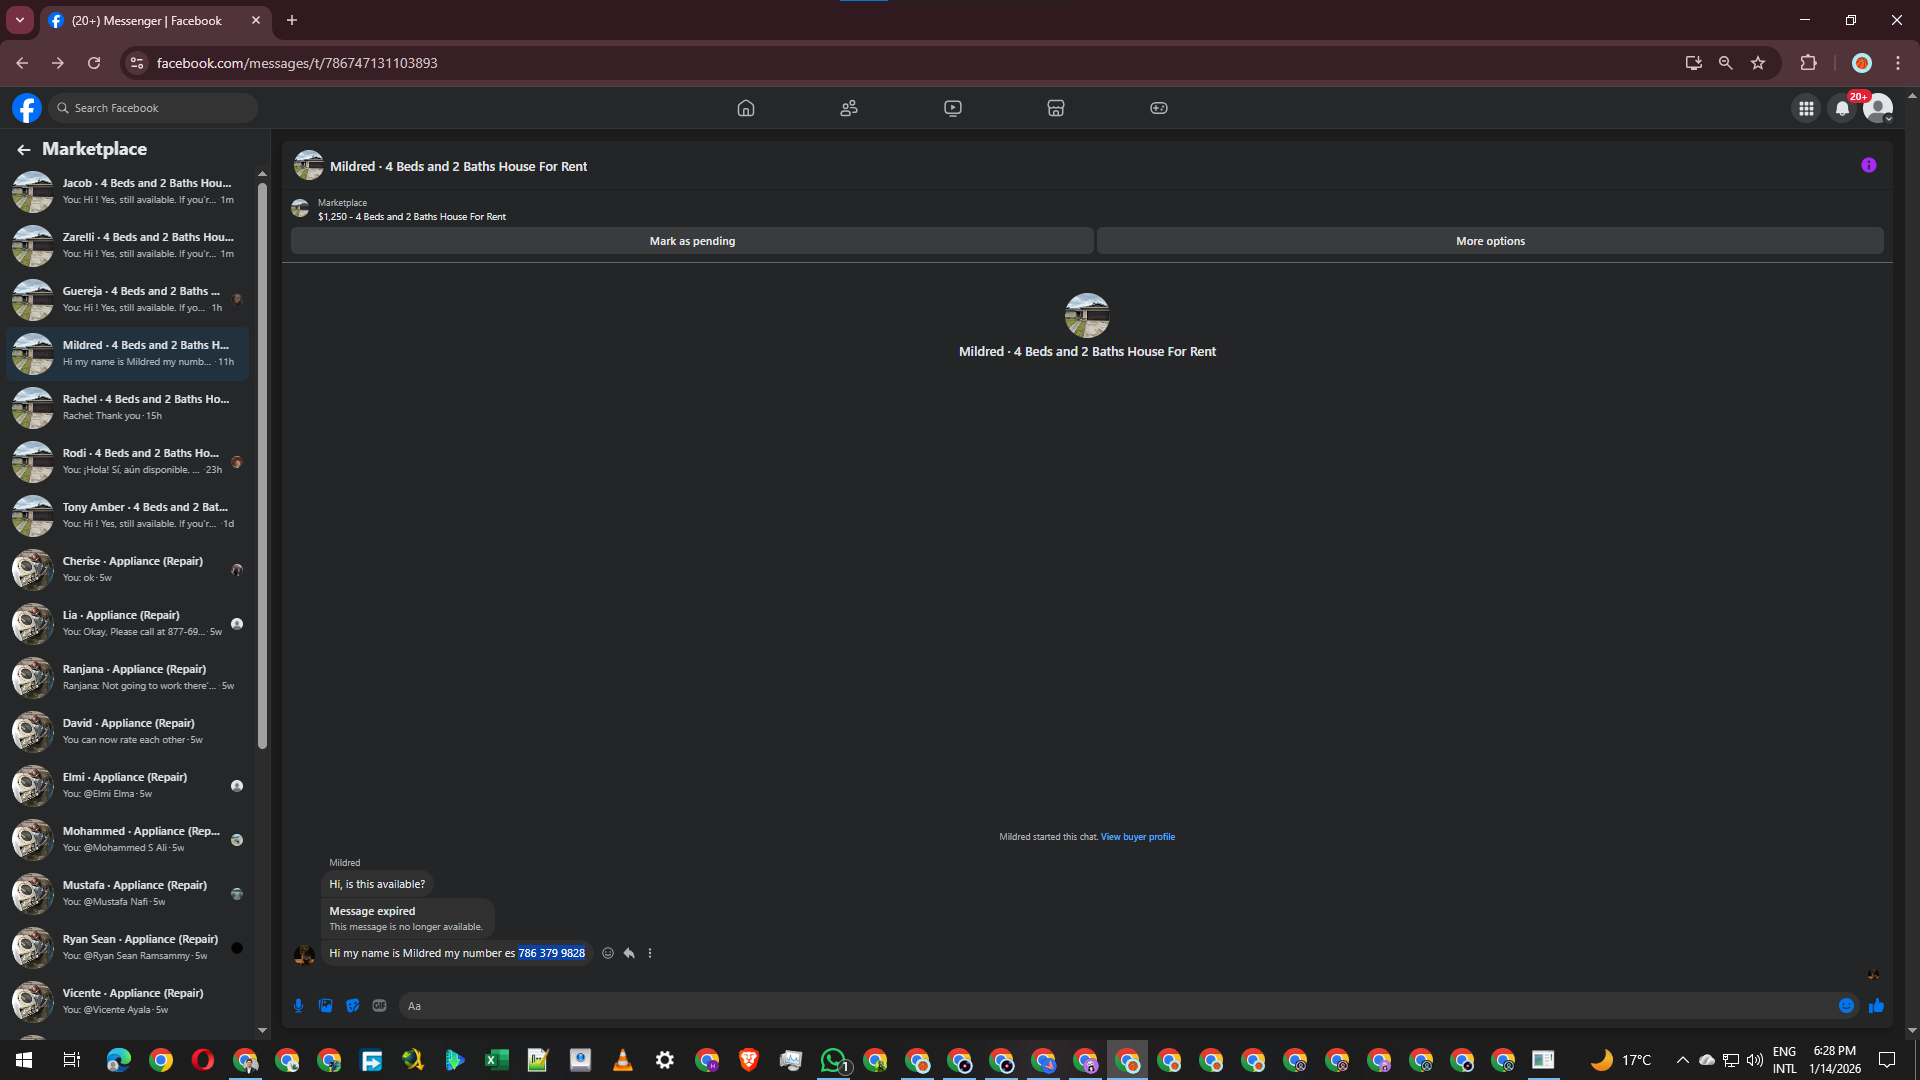Viewport: 1920px width, 1080px height.
Task: Attach a photo using the image icon
Action: pyautogui.click(x=325, y=1006)
